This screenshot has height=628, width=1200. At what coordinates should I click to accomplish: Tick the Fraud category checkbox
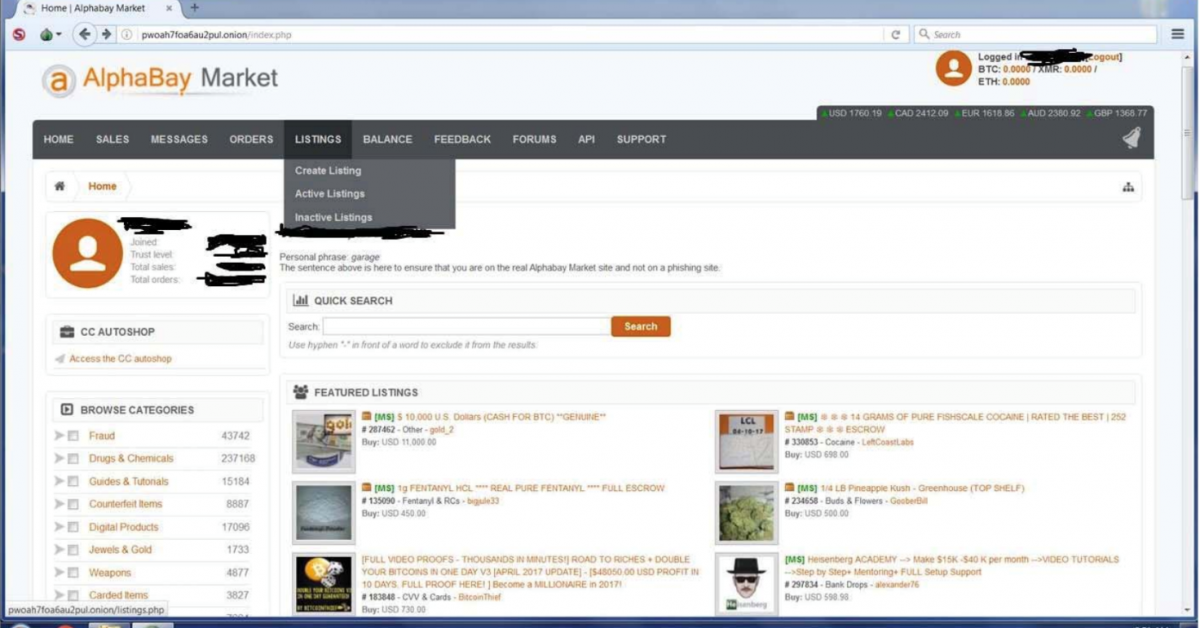(x=73, y=436)
